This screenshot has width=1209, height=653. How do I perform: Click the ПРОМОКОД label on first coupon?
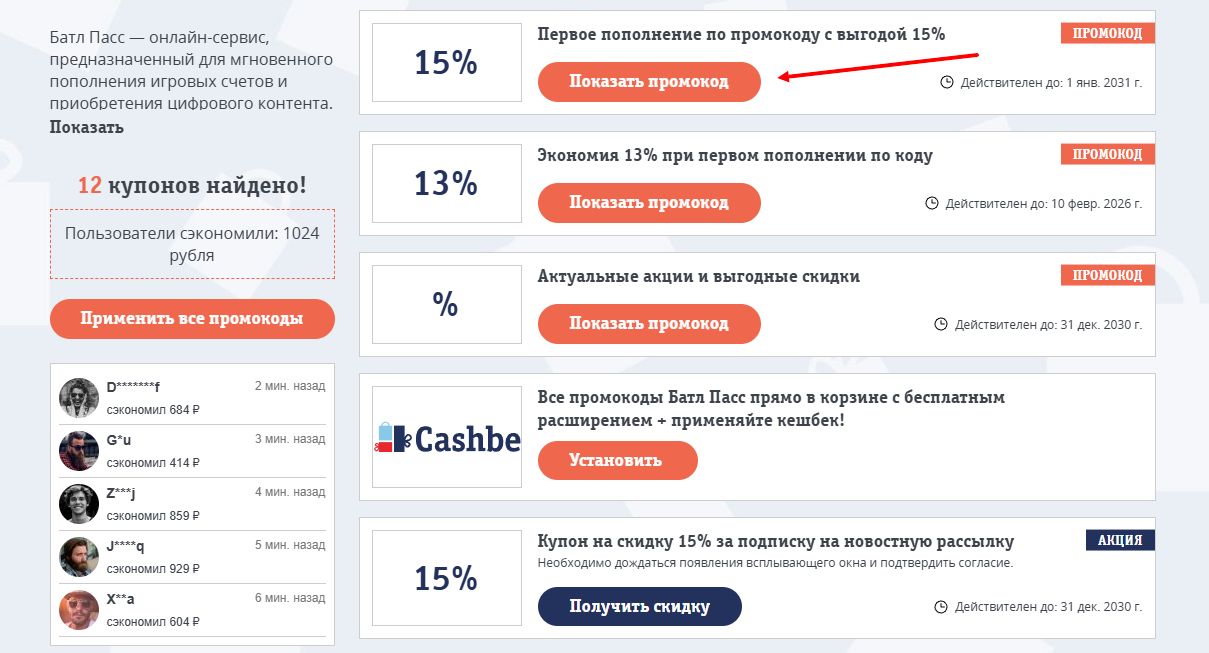[1106, 32]
